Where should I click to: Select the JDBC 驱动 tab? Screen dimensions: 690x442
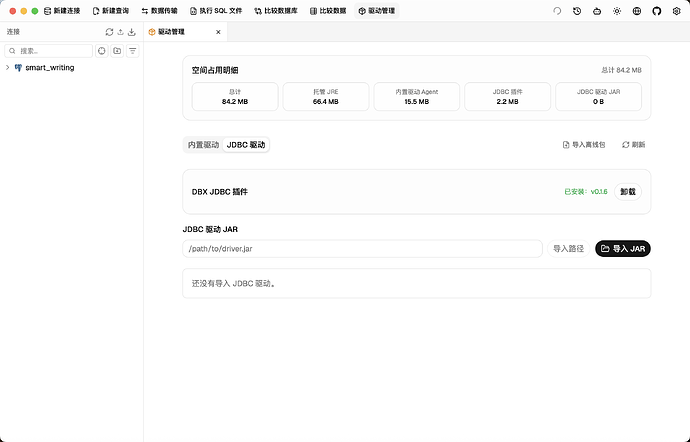point(246,145)
